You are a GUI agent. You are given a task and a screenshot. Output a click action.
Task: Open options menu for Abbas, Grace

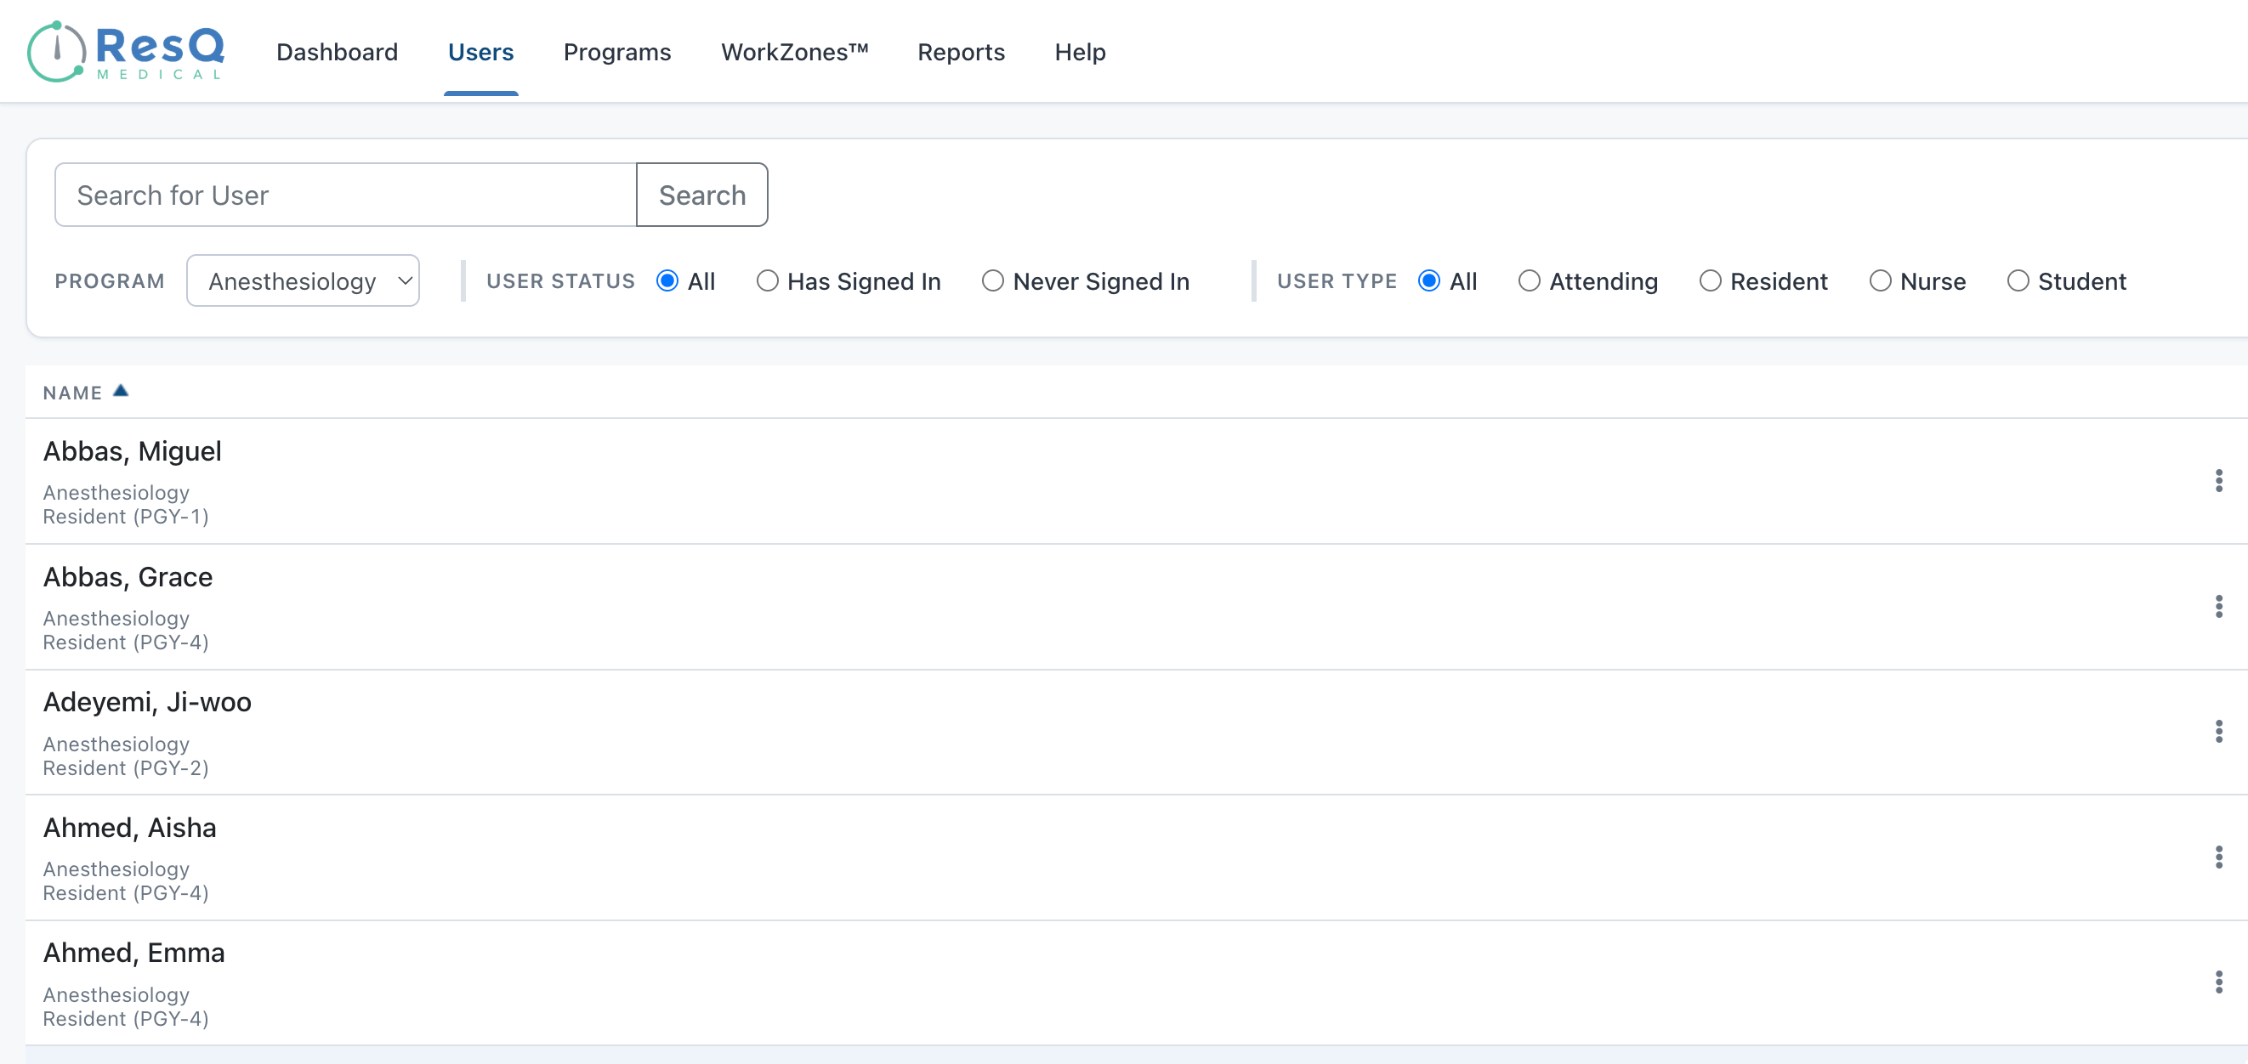click(2218, 607)
